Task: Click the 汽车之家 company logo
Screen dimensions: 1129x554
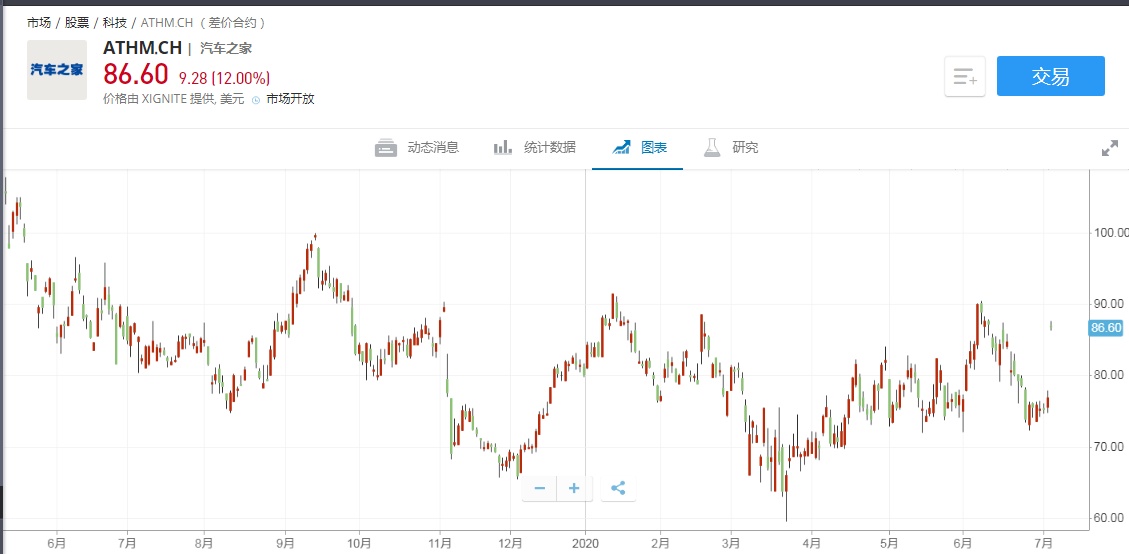Action: (x=56, y=70)
